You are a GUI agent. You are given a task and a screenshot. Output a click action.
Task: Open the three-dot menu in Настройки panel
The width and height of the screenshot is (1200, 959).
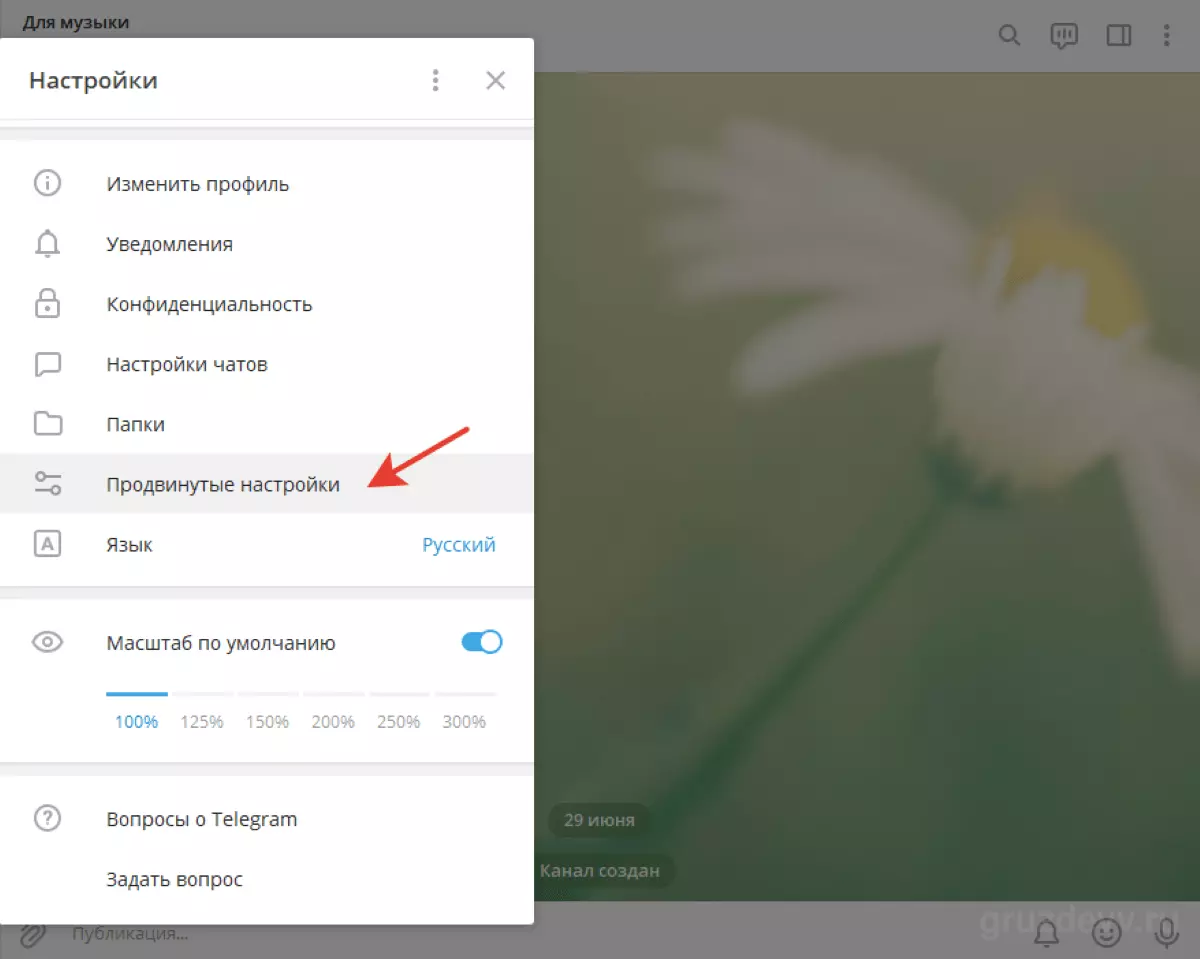[435, 81]
